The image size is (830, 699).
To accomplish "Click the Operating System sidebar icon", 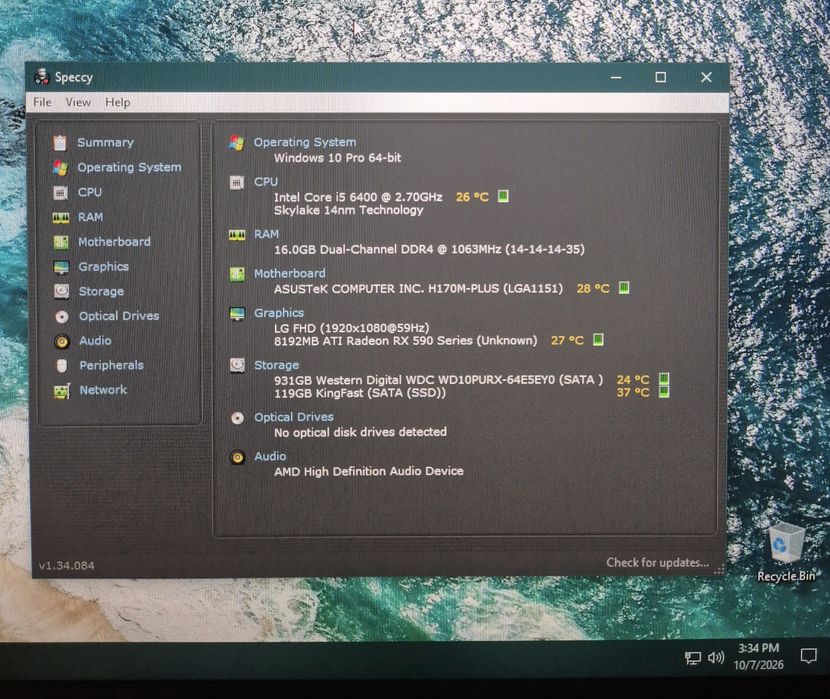I will [x=60, y=168].
